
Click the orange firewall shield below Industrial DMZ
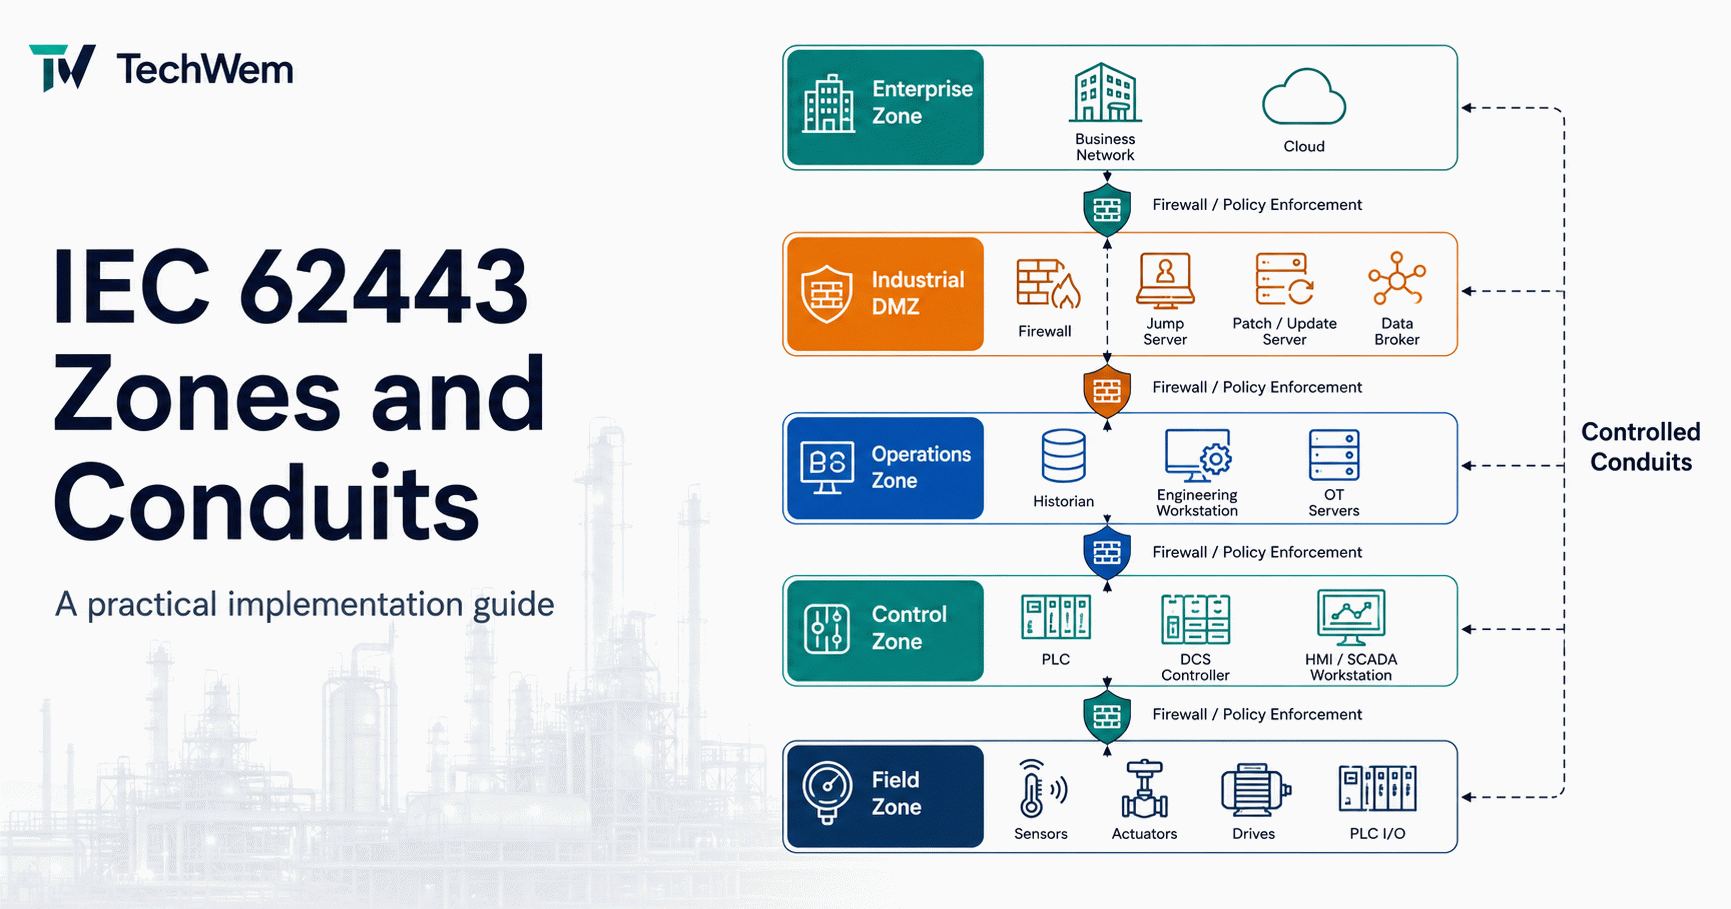pyautogui.click(x=1107, y=391)
